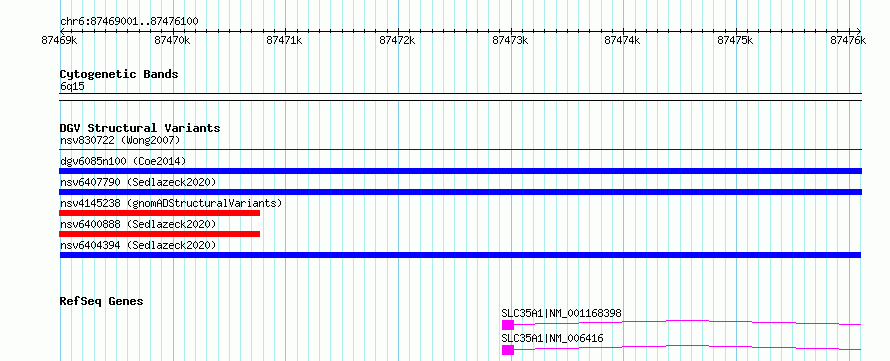Click the 87469k ruler tick label
890x361 pixels.
(x=60, y=40)
